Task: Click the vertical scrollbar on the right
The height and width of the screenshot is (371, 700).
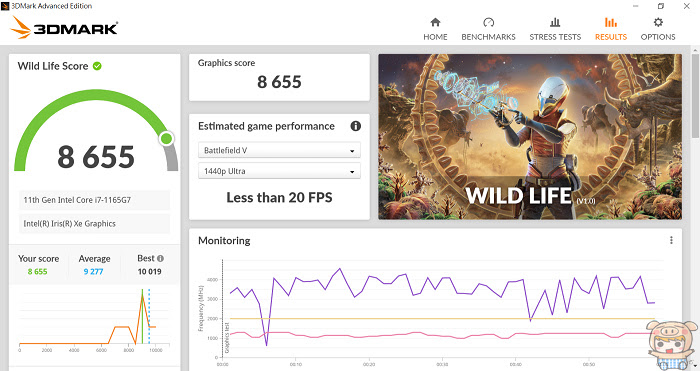Action: (696, 94)
